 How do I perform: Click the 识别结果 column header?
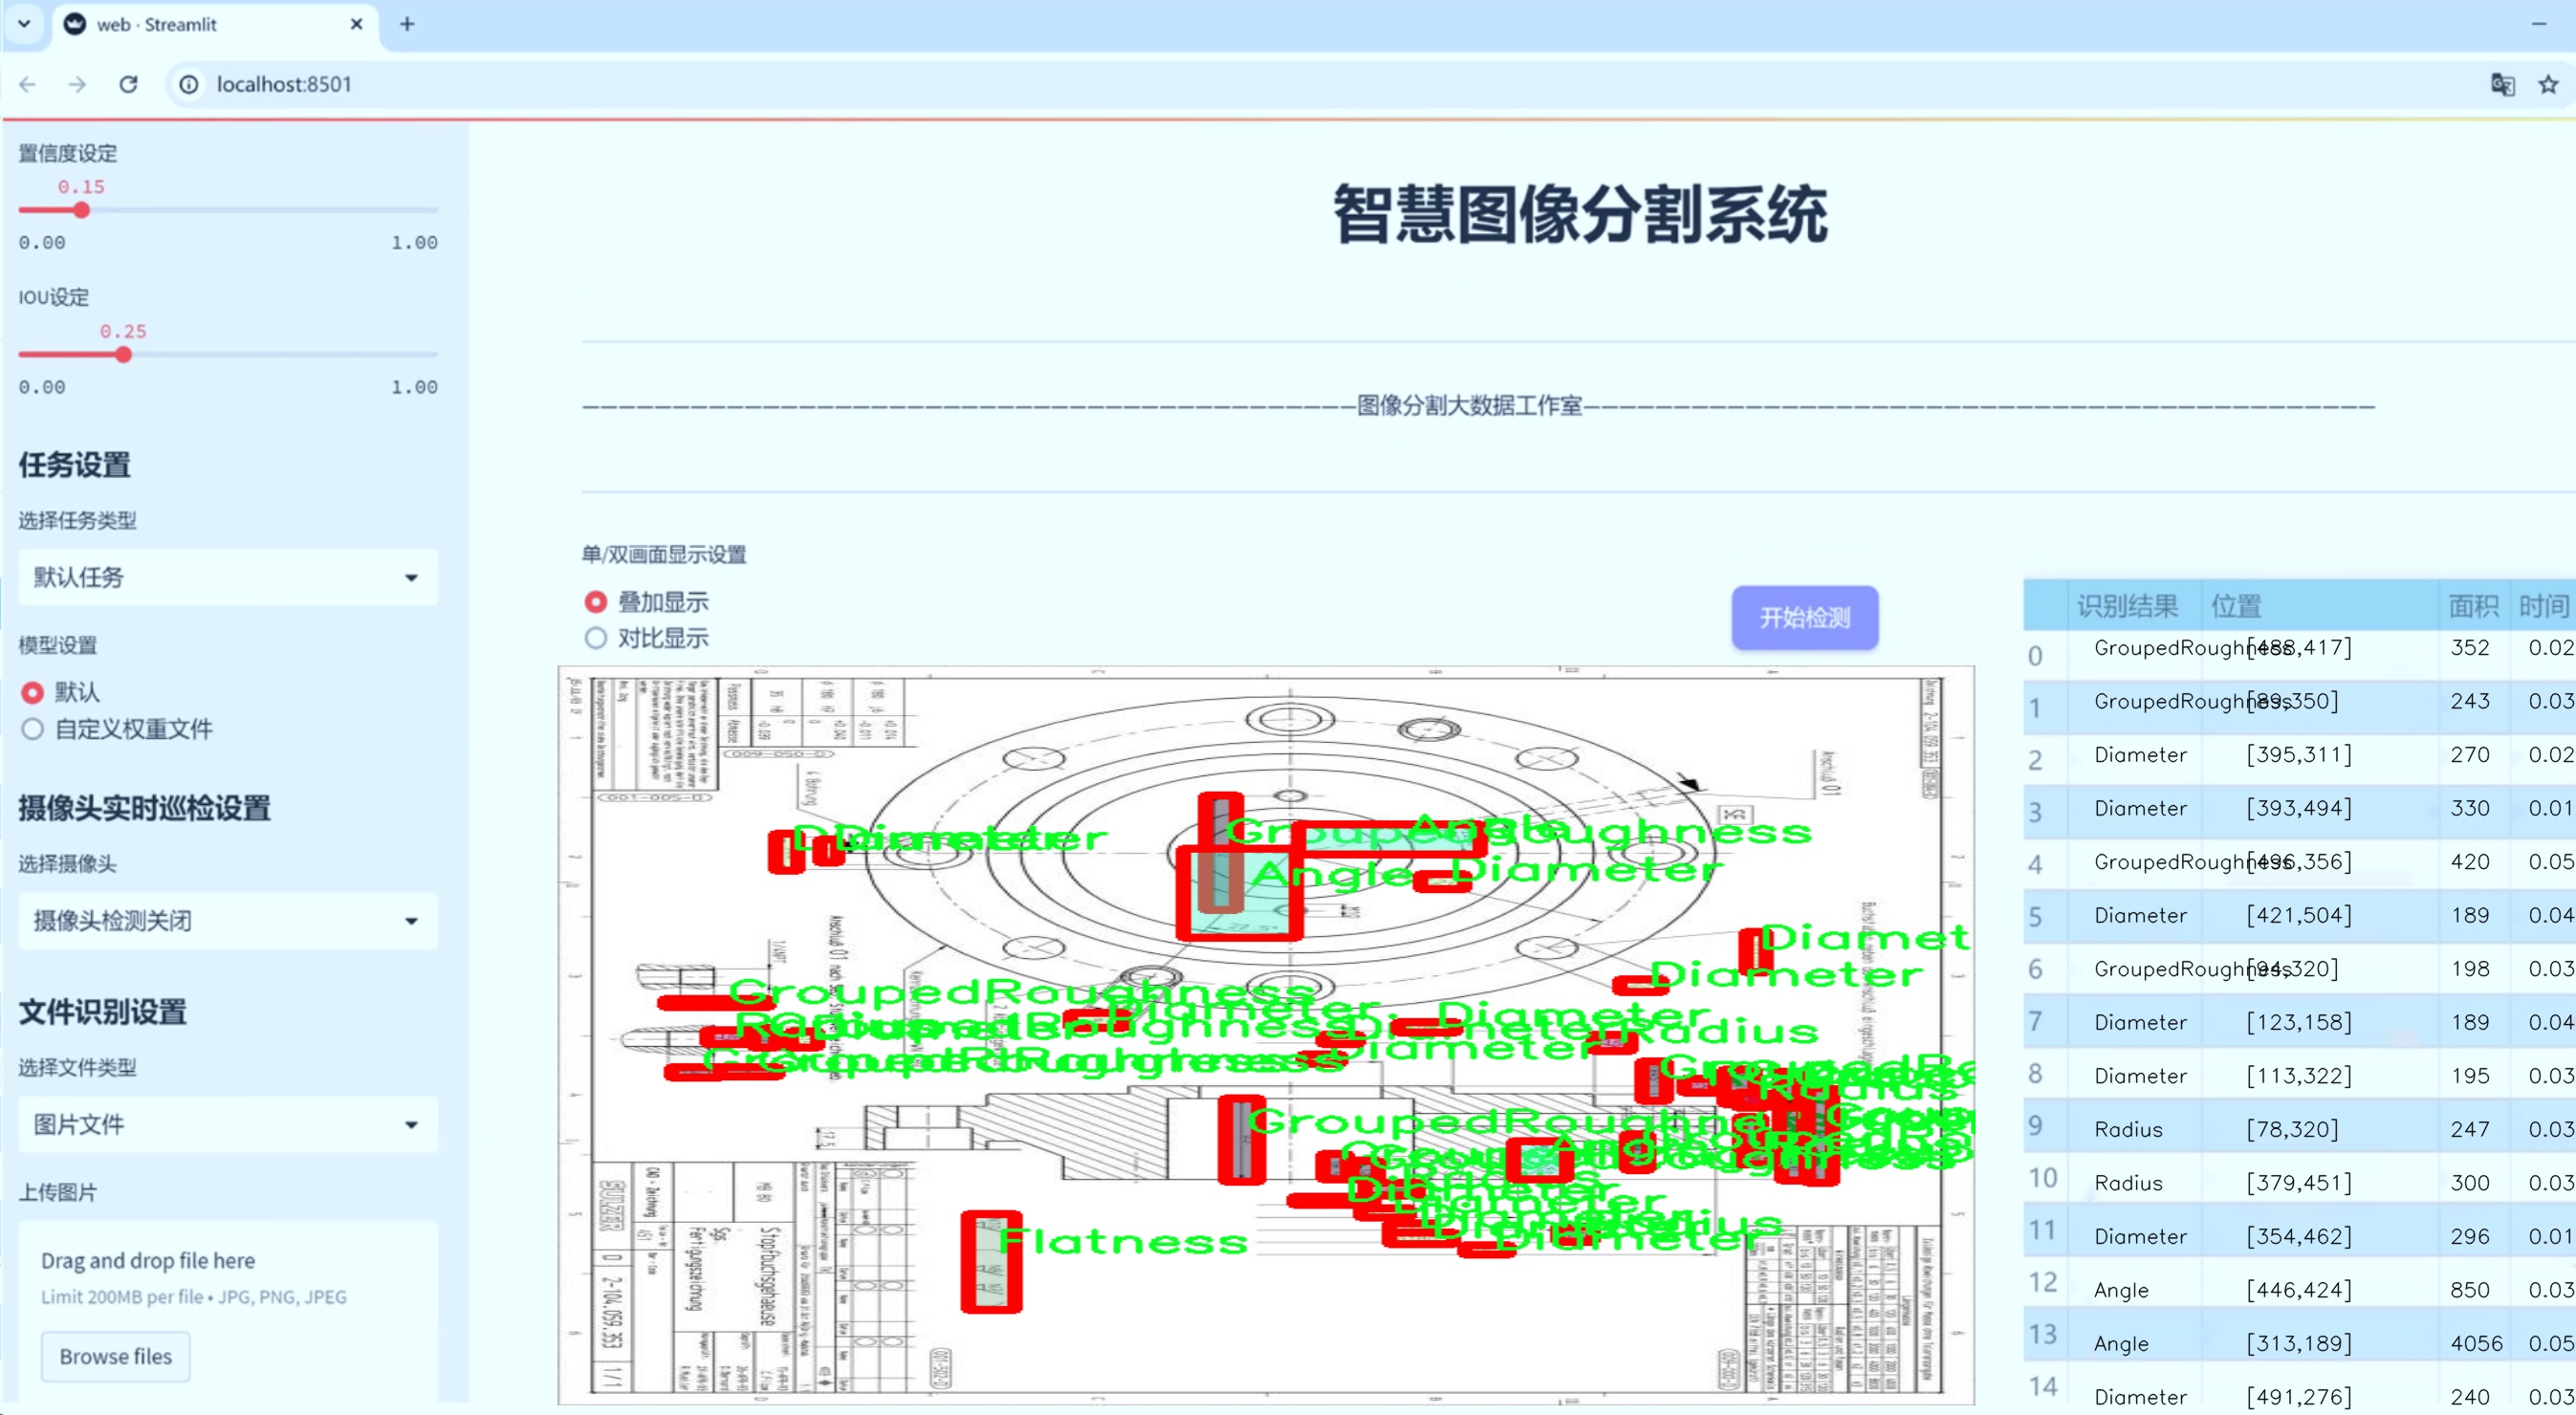tap(2127, 605)
